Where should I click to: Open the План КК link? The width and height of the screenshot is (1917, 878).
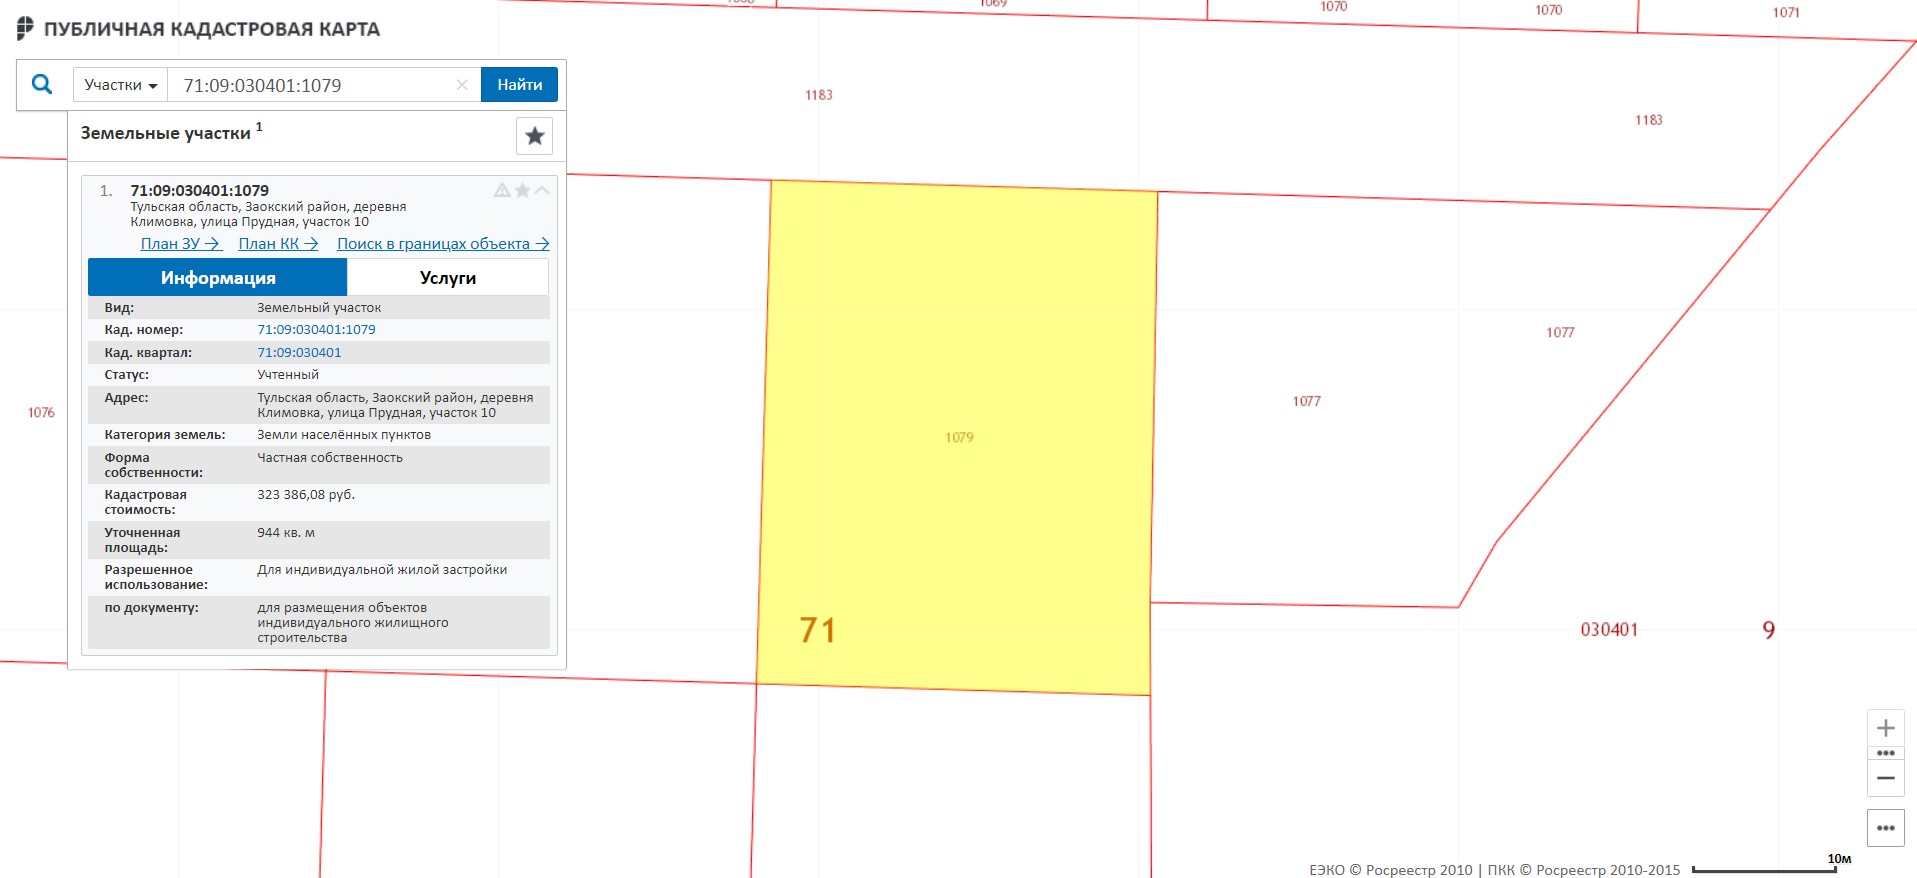point(278,244)
